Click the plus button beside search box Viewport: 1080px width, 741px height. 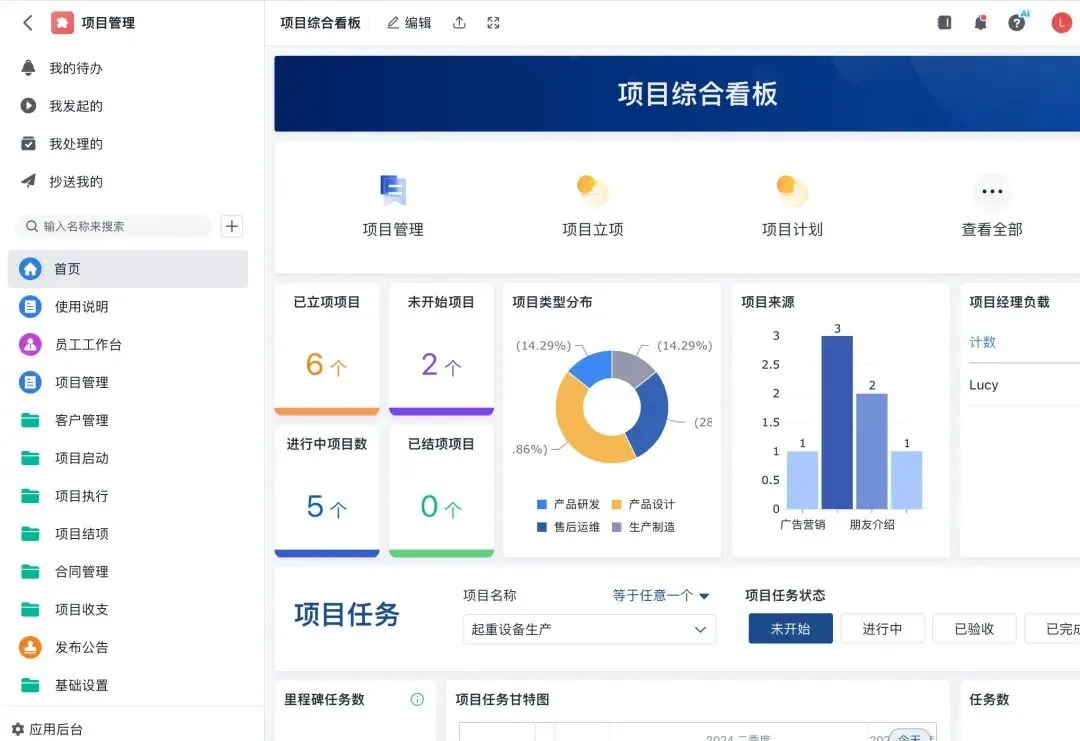click(232, 226)
